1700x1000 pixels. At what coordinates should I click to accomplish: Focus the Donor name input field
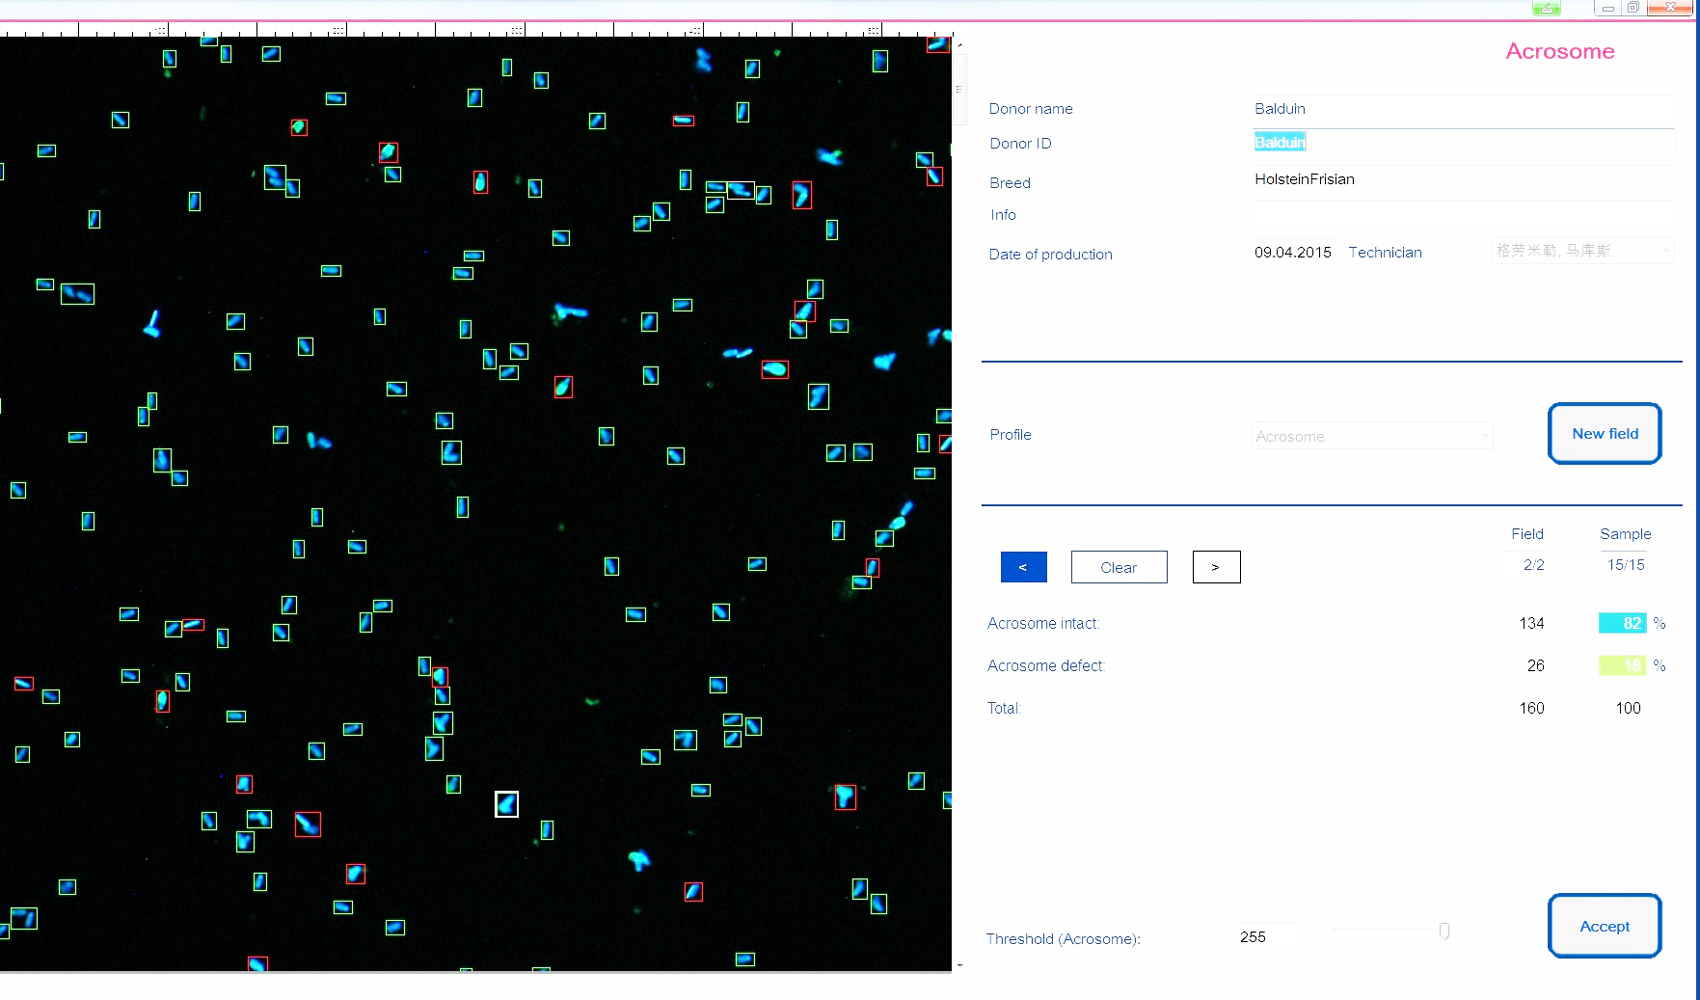click(1462, 109)
